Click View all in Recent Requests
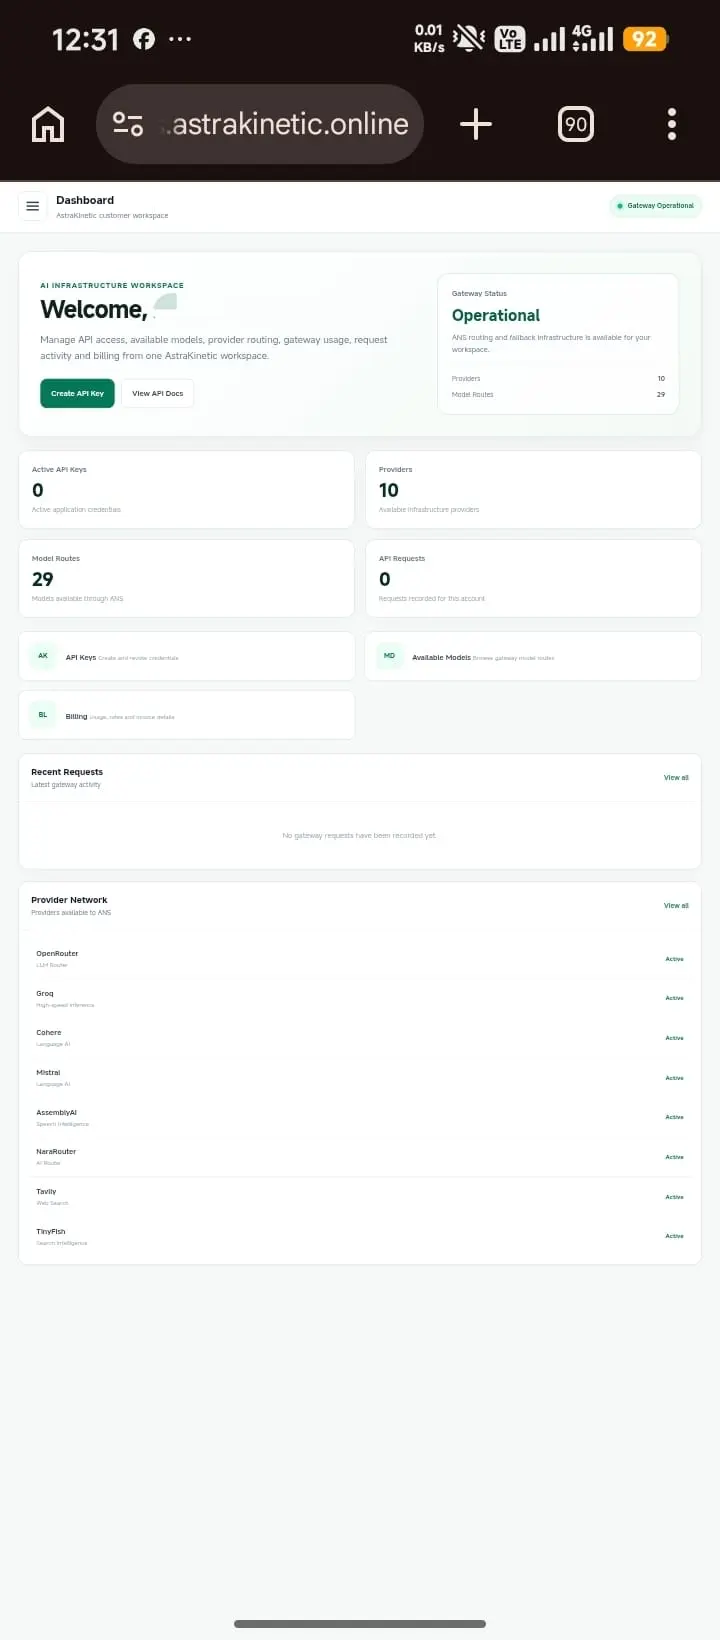 (x=676, y=777)
